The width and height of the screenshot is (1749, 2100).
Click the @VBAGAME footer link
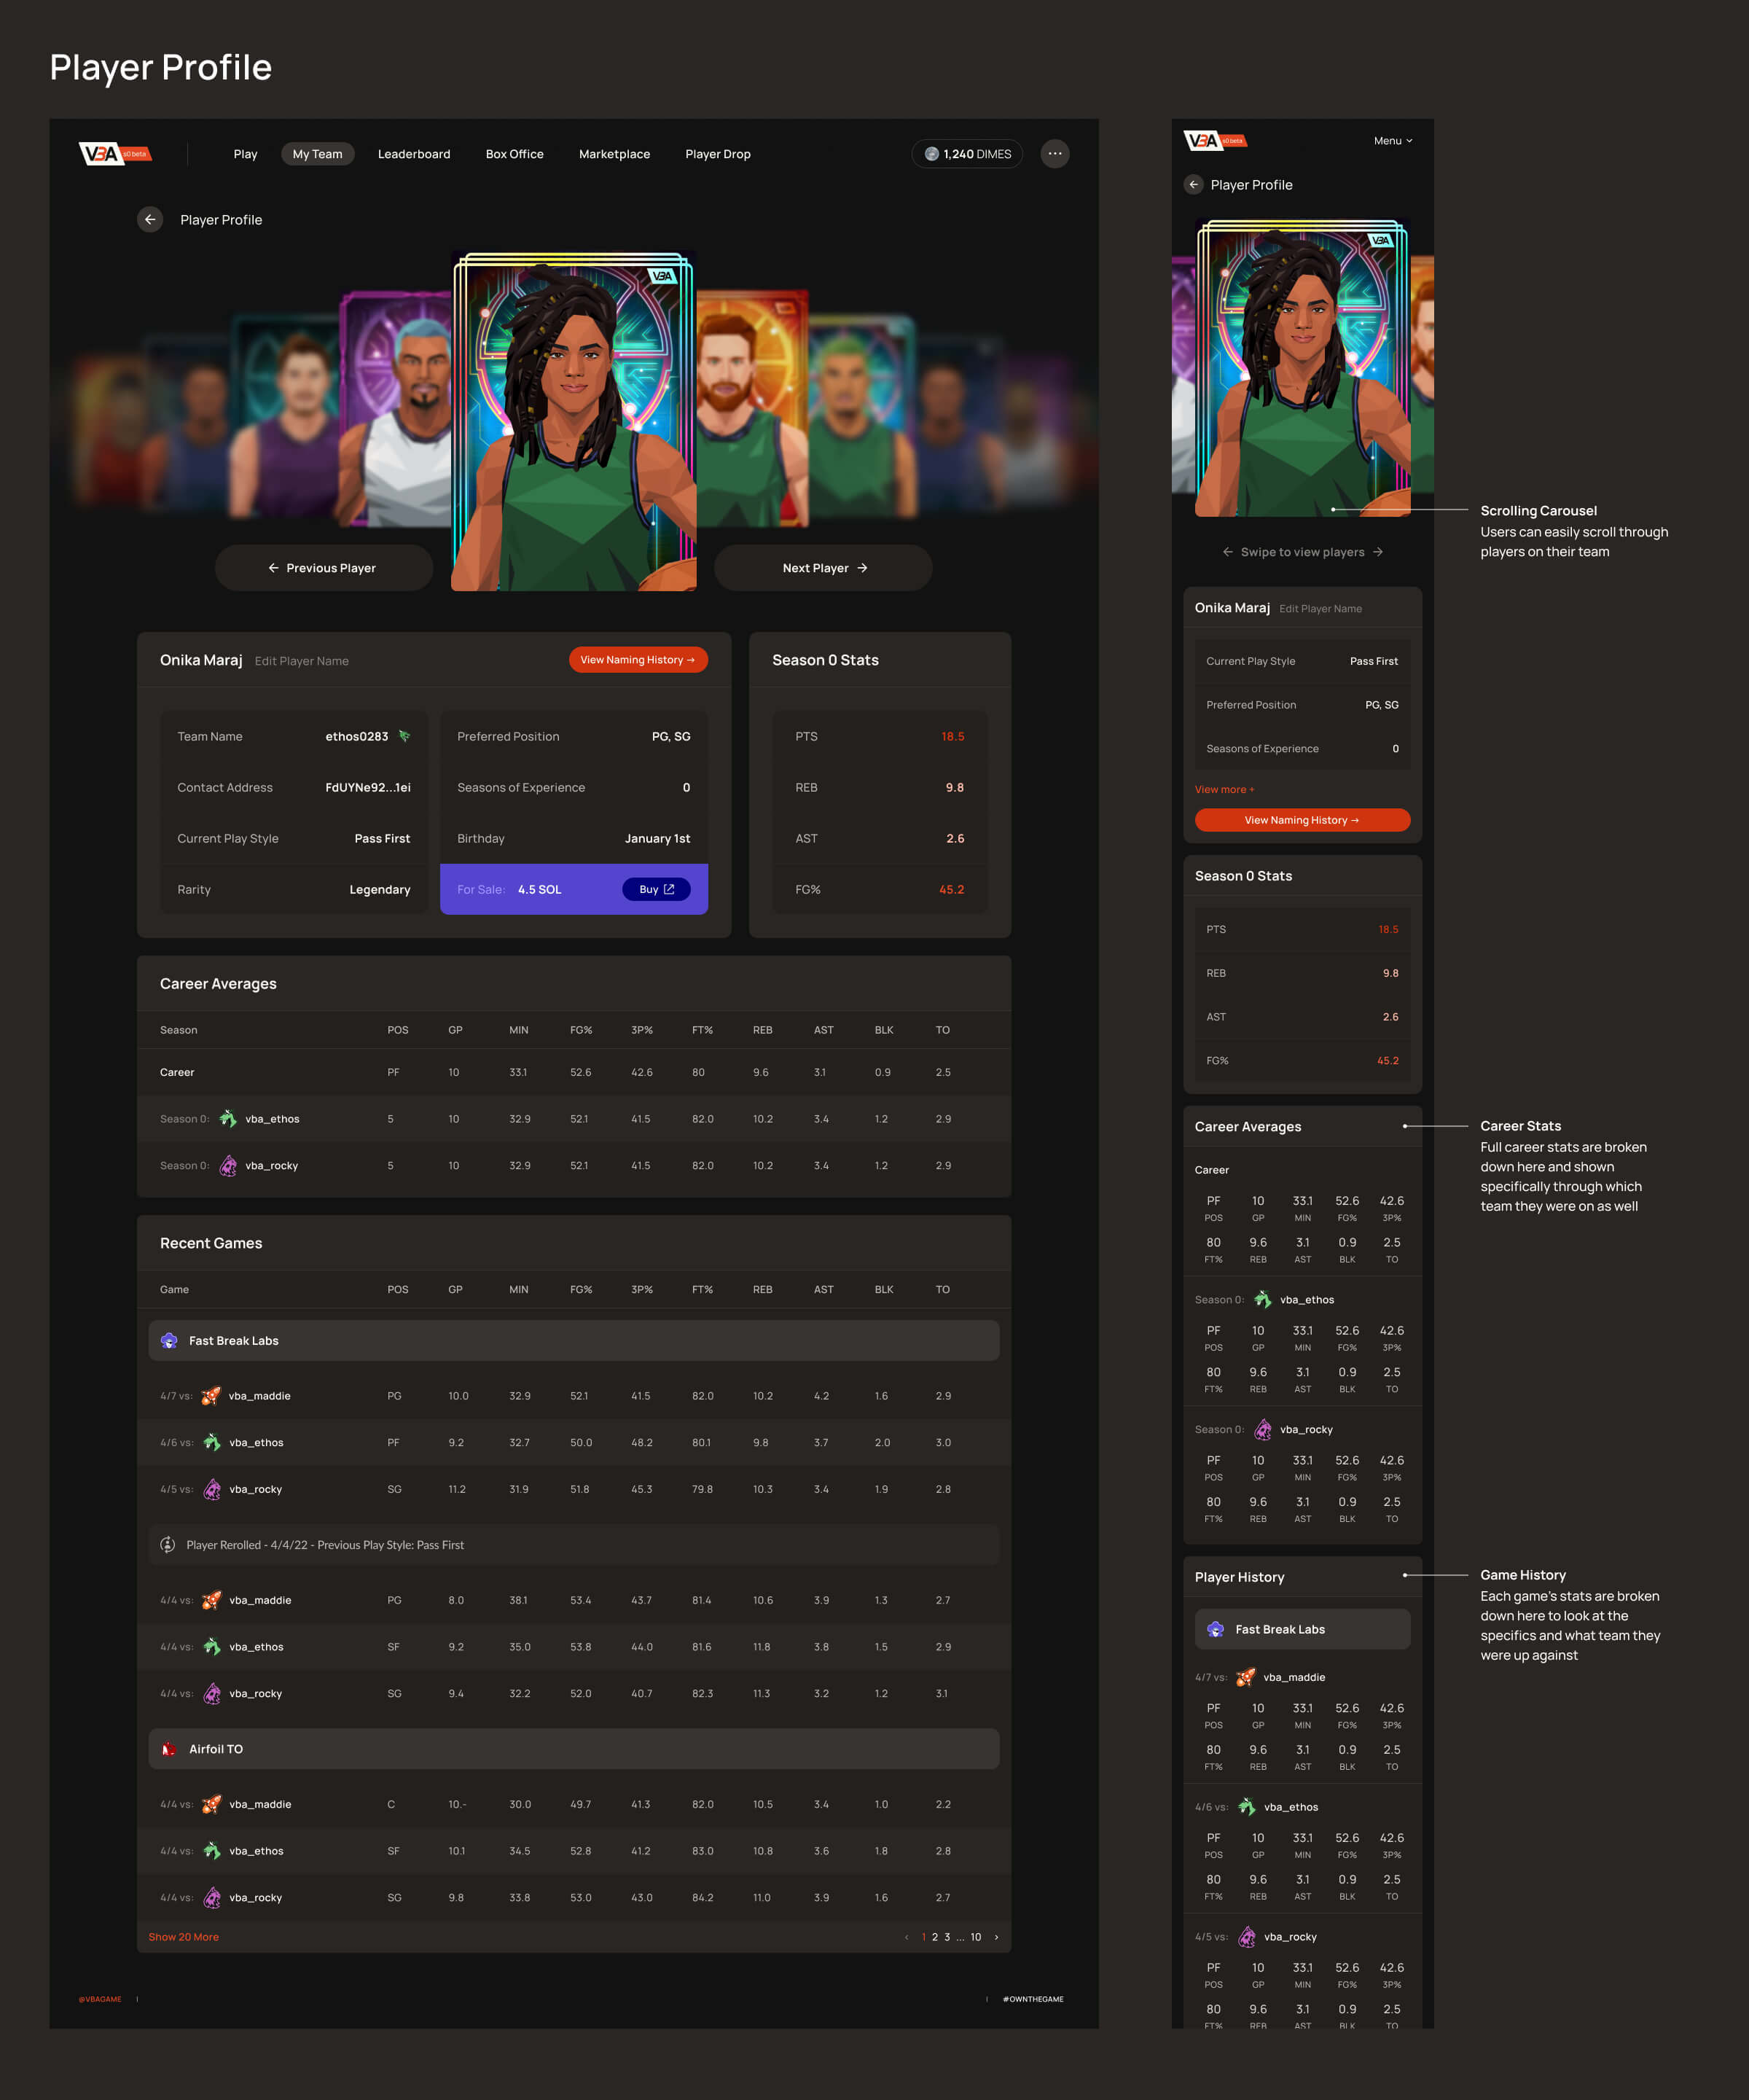(x=100, y=1999)
